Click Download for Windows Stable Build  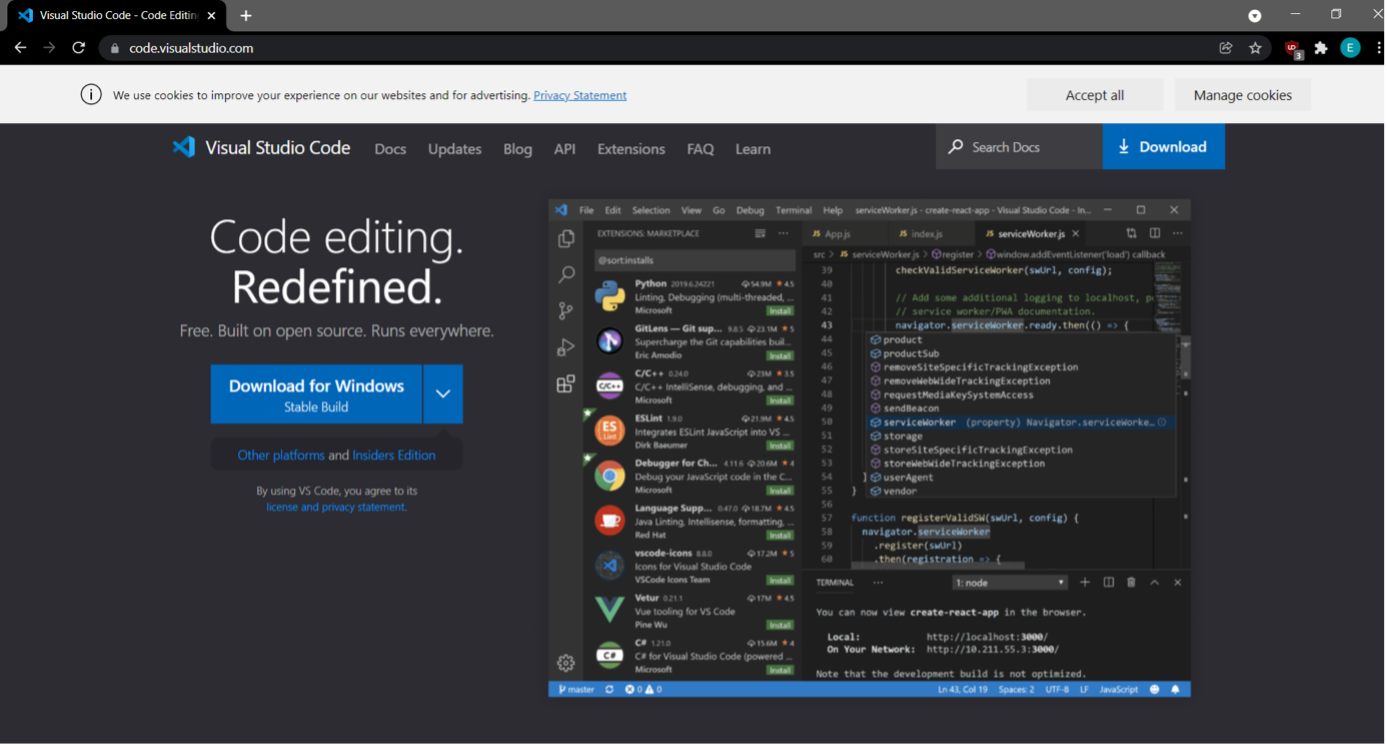coord(316,394)
